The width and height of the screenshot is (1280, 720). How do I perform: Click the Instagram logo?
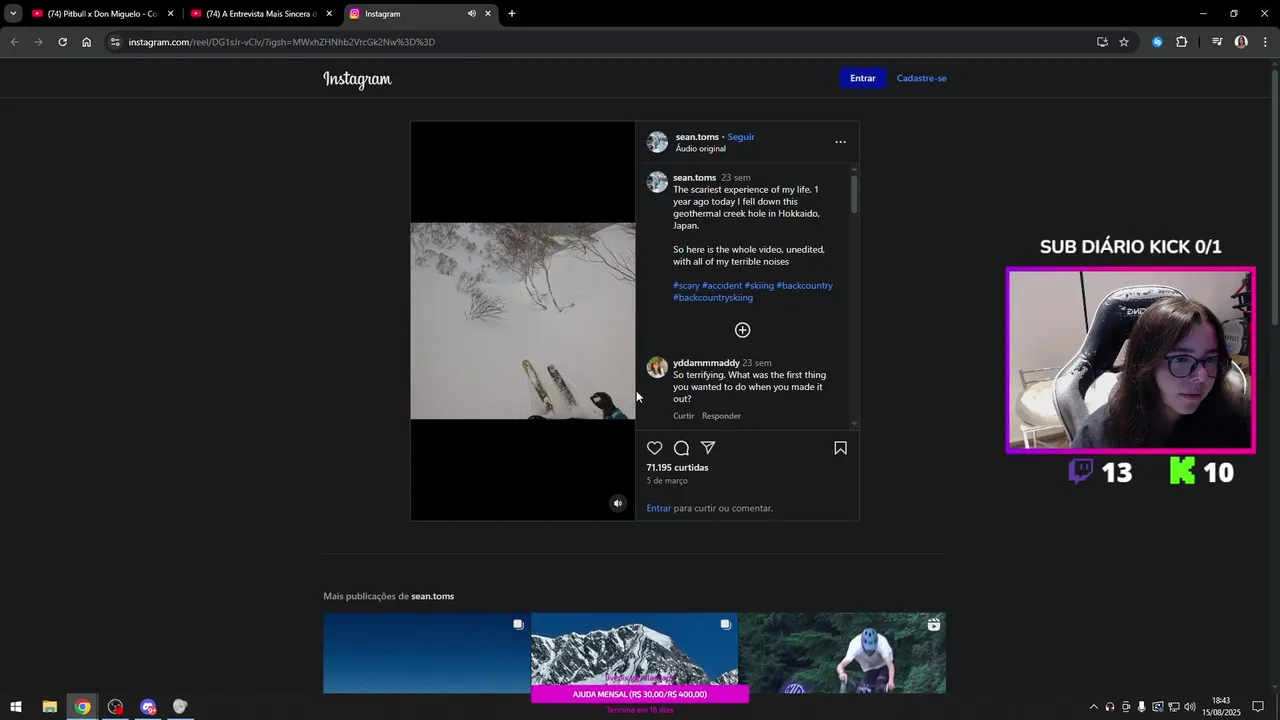pos(357,79)
